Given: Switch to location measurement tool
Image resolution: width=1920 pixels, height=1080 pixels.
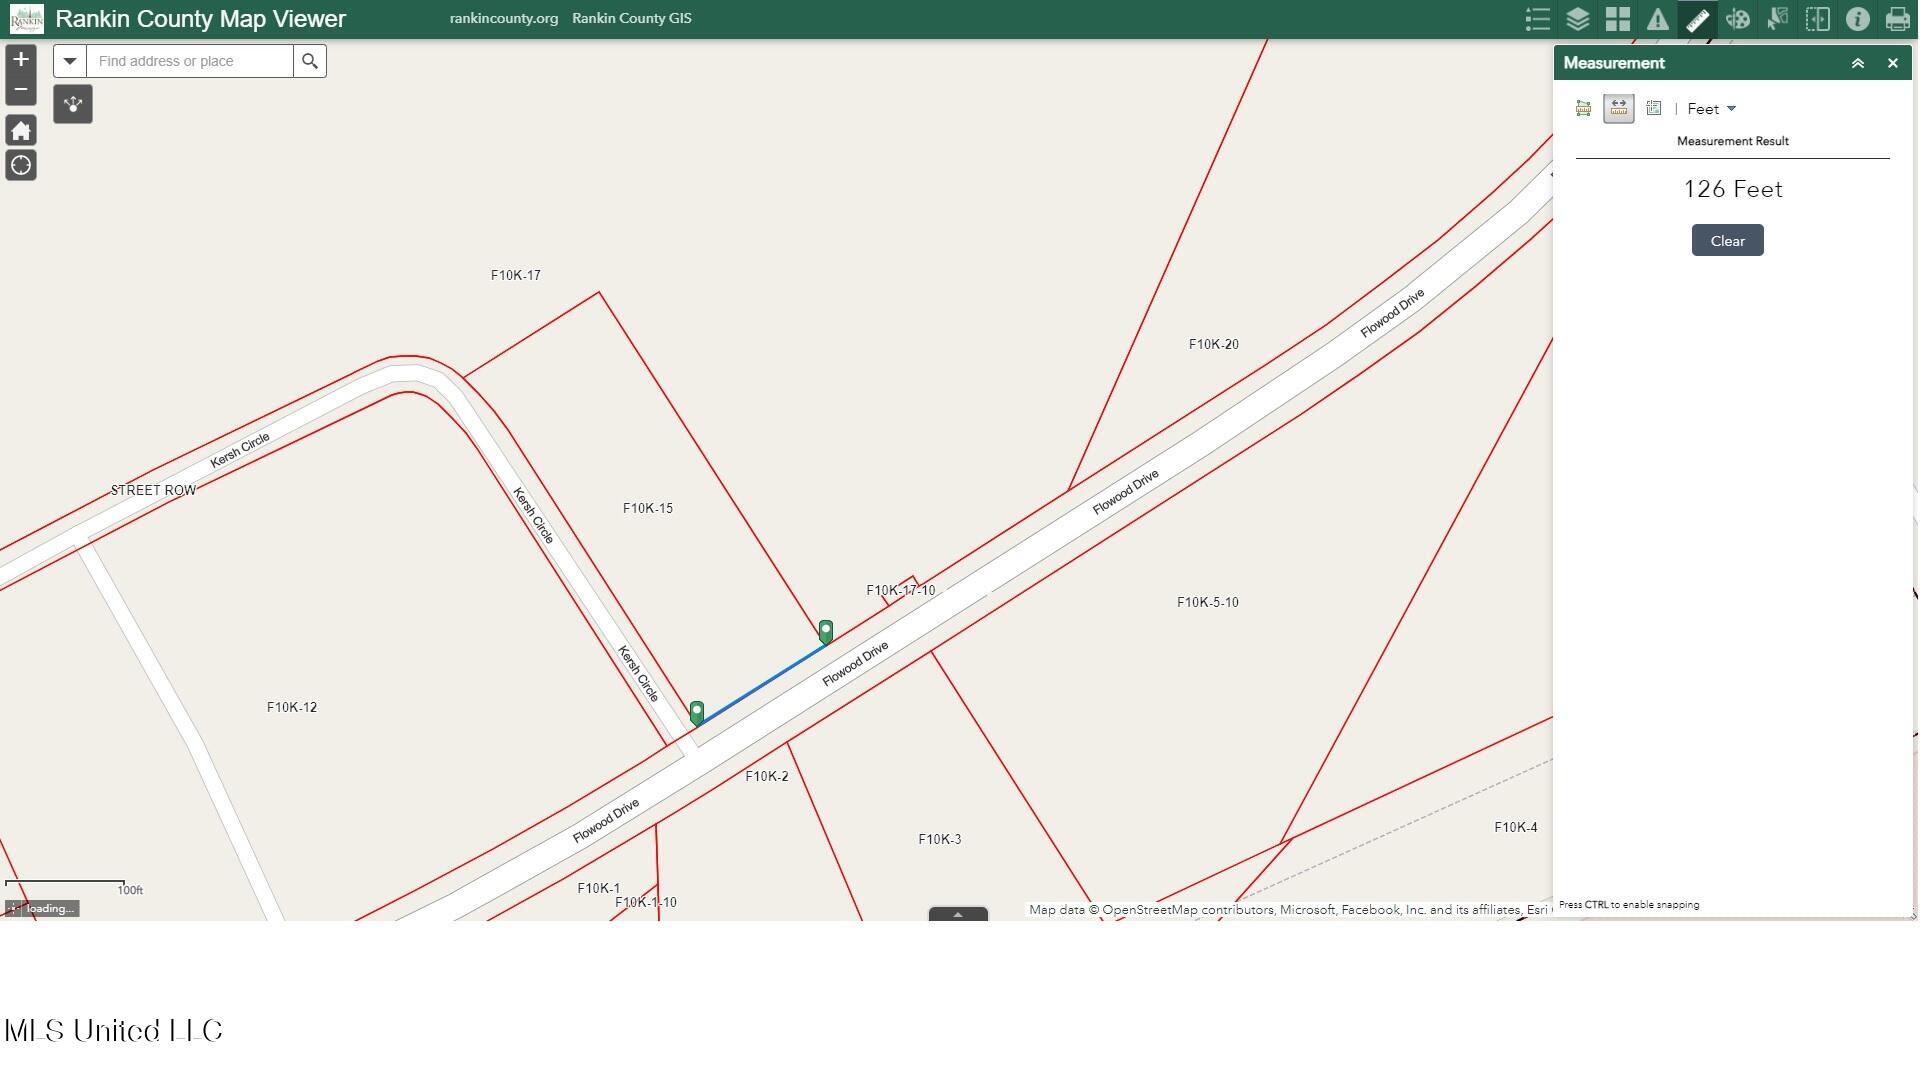Looking at the screenshot, I should coord(1654,109).
